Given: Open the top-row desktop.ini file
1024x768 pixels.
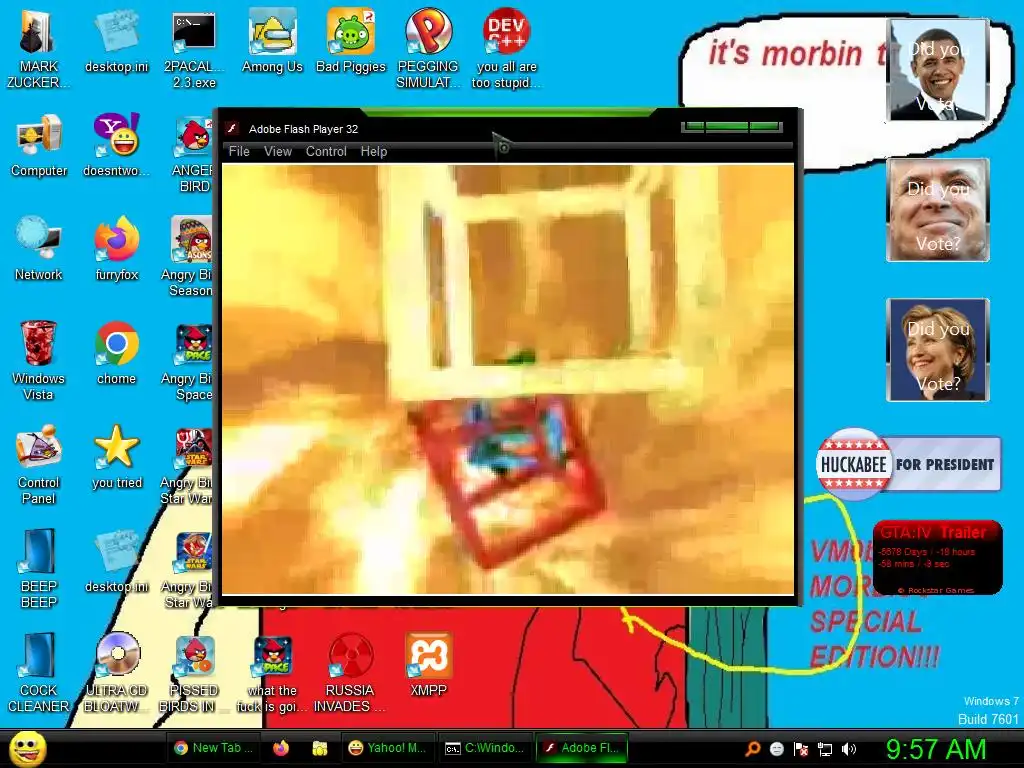Looking at the screenshot, I should 116,42.
